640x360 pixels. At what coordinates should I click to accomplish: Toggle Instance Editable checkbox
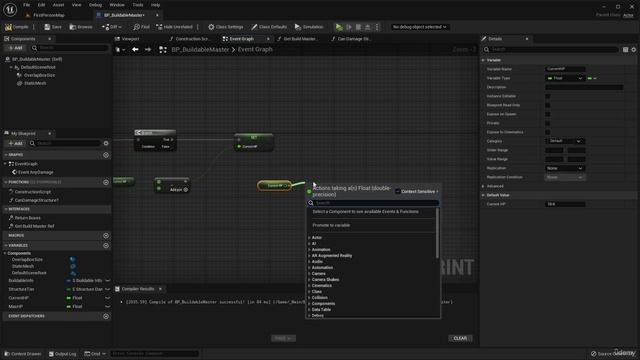548,96
